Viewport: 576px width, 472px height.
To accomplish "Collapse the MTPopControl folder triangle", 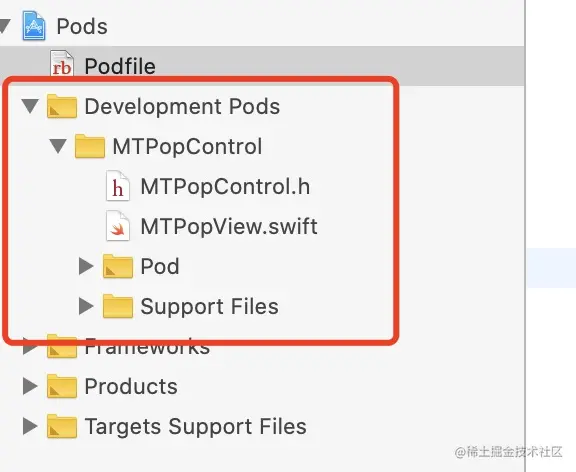I will (x=58, y=146).
